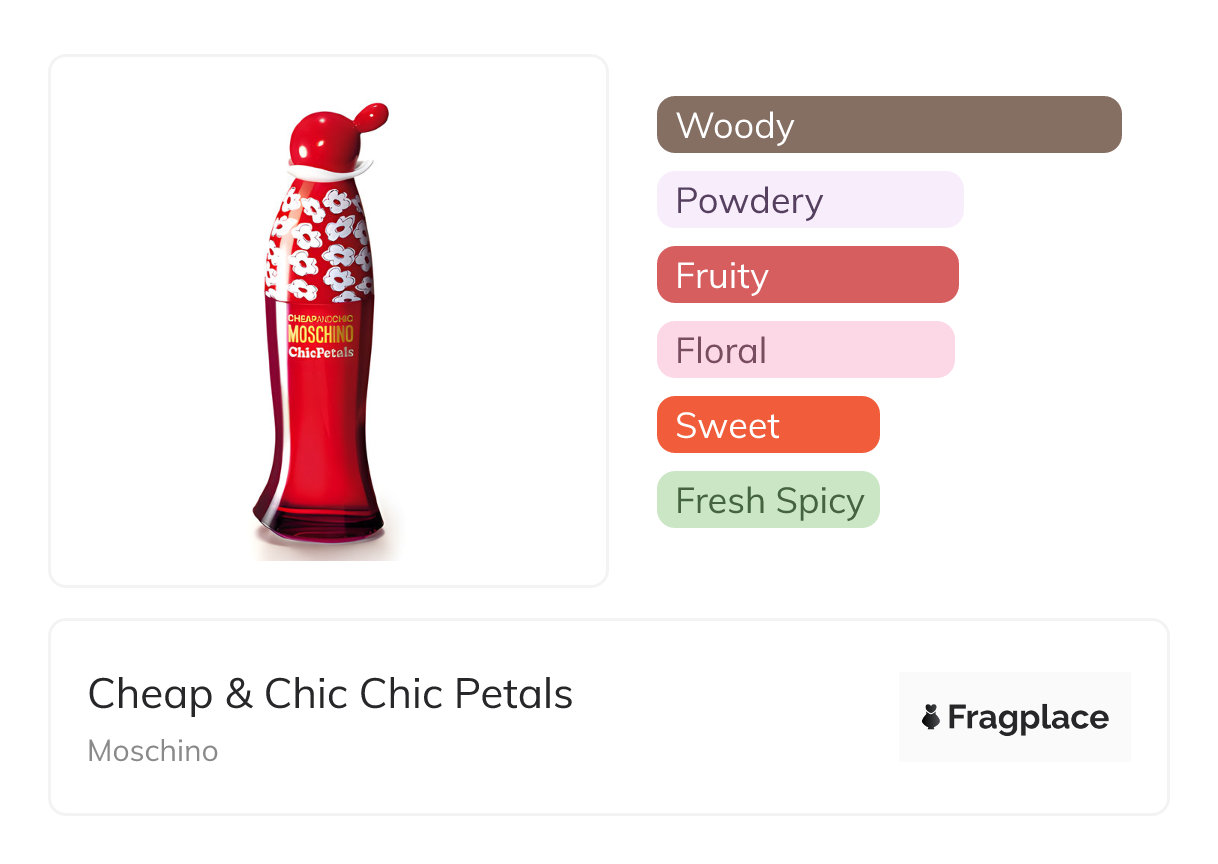Click the white flower pattern on the bottle
This screenshot has height=864, width=1218.
point(320,240)
